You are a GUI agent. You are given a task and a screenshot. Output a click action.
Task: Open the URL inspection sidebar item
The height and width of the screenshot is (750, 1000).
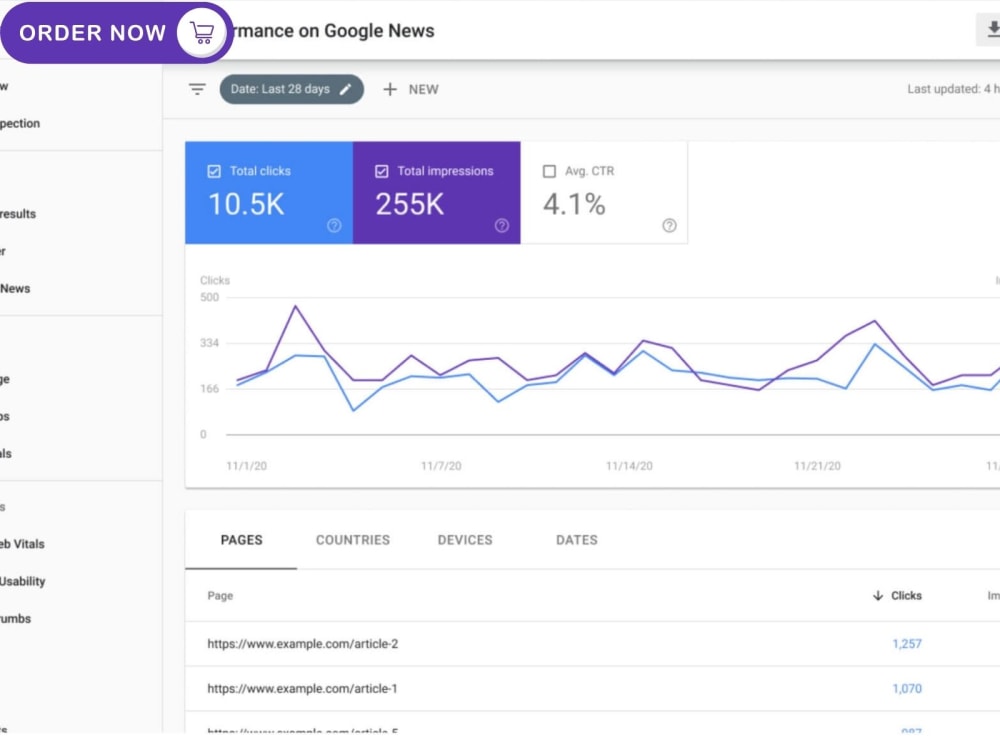click(20, 124)
